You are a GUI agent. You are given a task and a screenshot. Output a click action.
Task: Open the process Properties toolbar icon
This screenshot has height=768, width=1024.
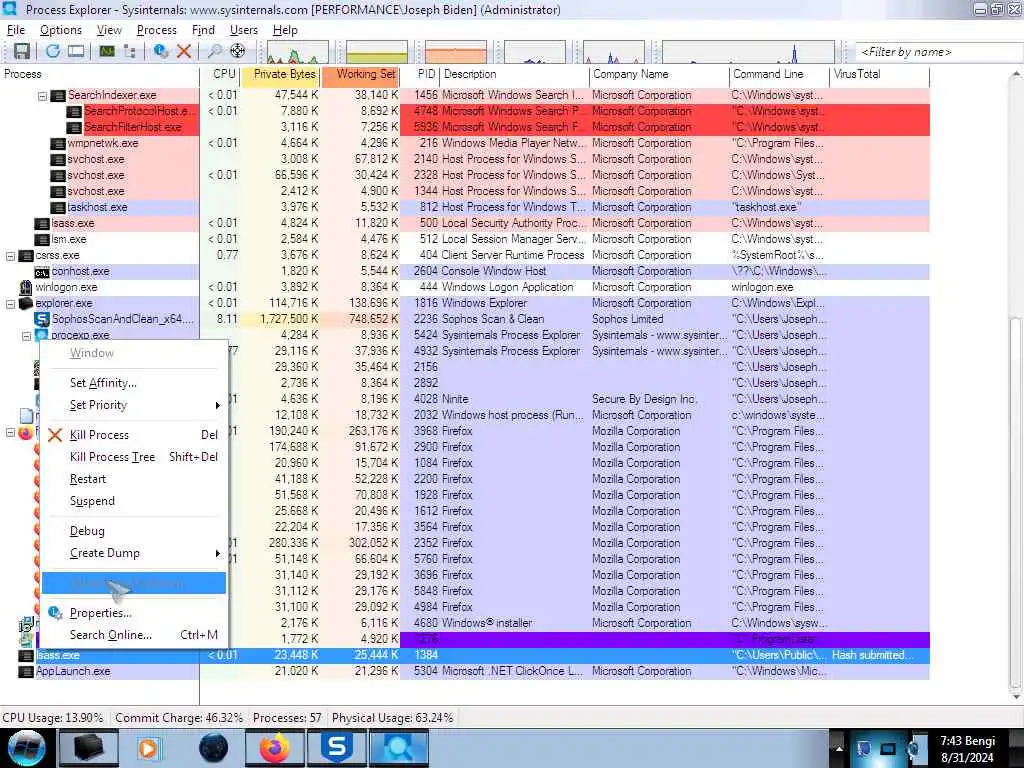click(160, 51)
